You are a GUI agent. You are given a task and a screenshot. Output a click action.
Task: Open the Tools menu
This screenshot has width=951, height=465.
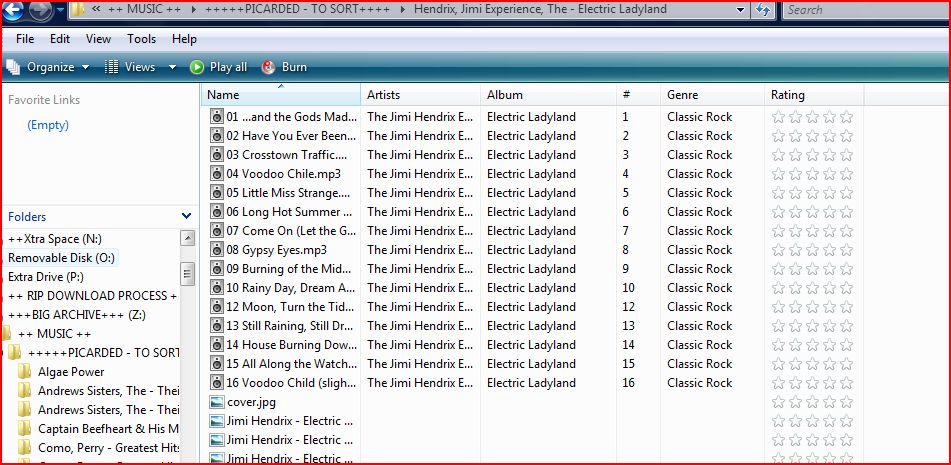point(141,39)
